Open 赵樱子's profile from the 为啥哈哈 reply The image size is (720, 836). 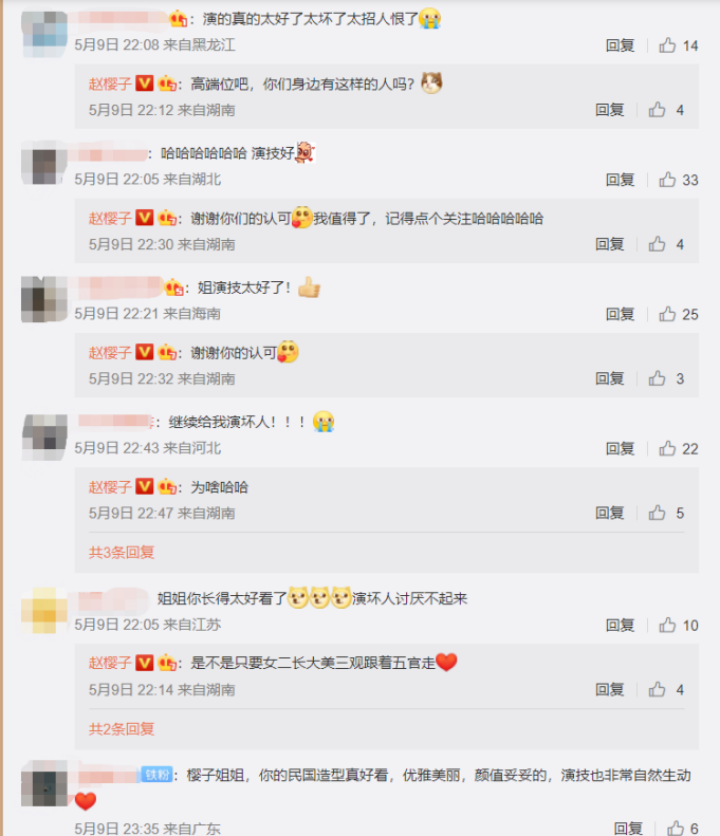pos(110,487)
